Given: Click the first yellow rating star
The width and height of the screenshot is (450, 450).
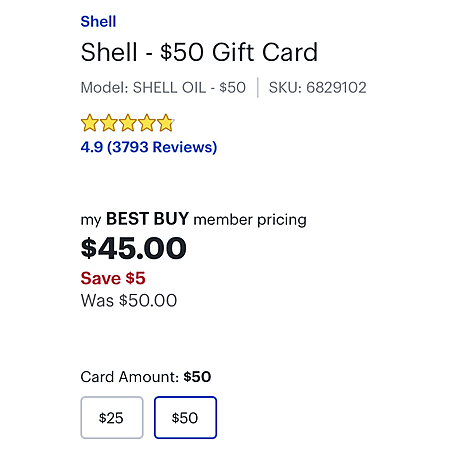Looking at the screenshot, I should [89, 123].
